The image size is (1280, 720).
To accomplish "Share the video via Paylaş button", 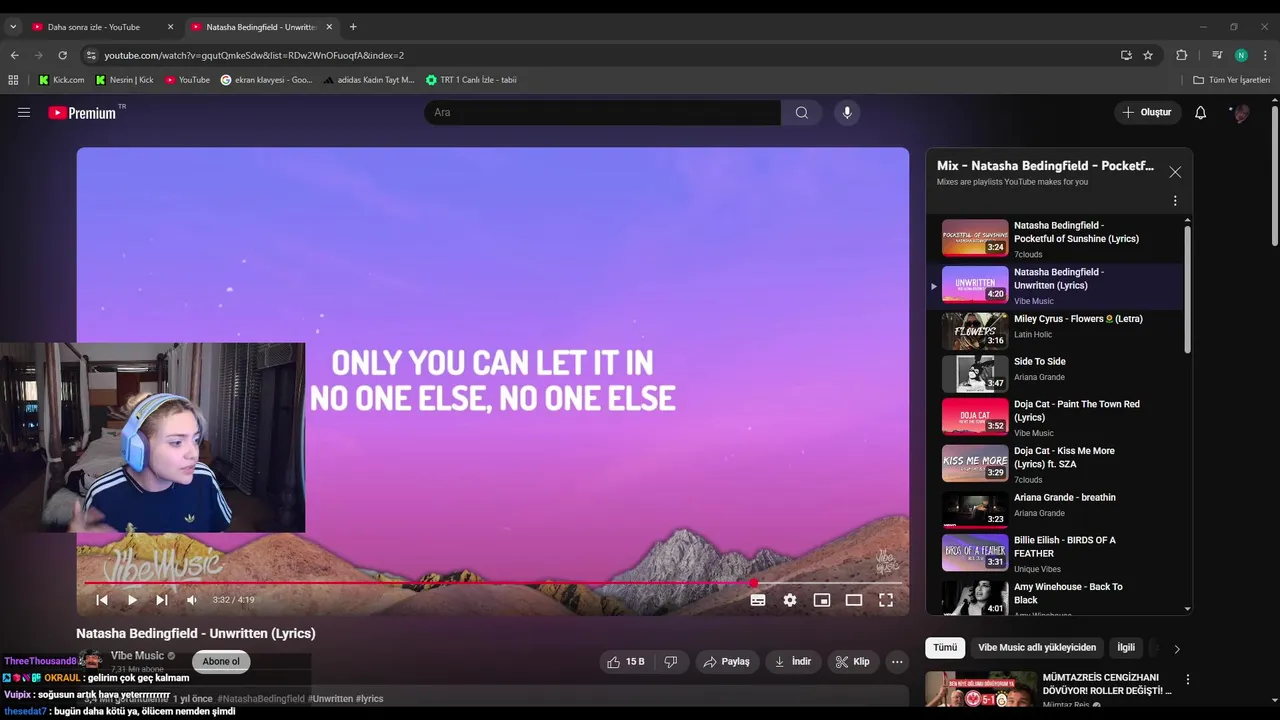I will pyautogui.click(x=727, y=662).
